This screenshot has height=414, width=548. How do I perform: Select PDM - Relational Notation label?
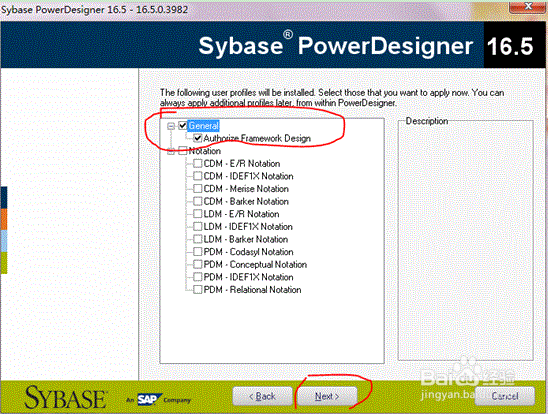click(x=252, y=290)
